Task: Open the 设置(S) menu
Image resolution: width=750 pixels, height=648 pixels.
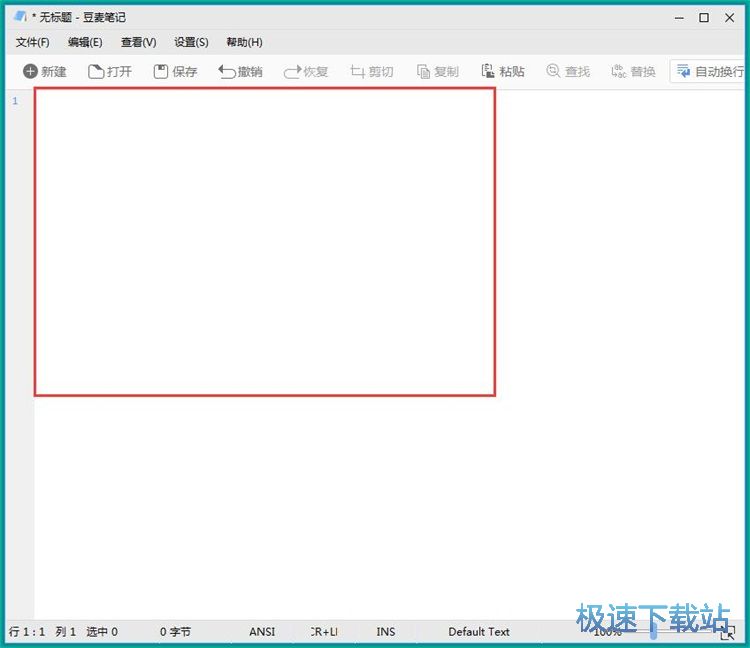Action: (x=191, y=42)
